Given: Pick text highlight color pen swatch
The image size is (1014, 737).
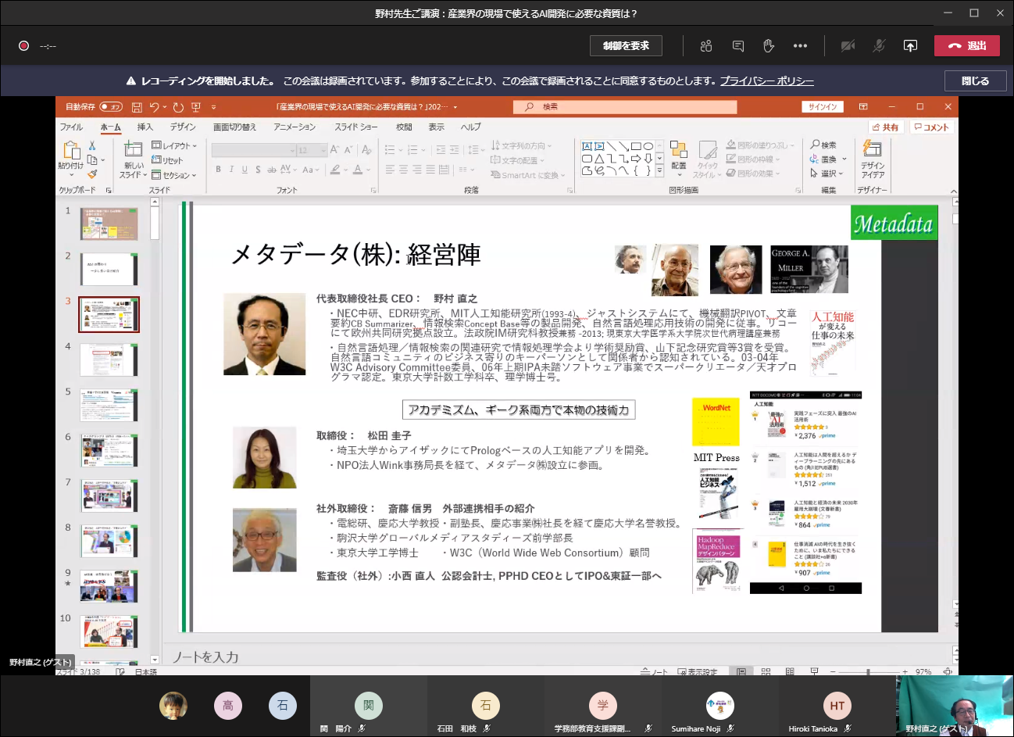Looking at the screenshot, I should [x=335, y=169].
